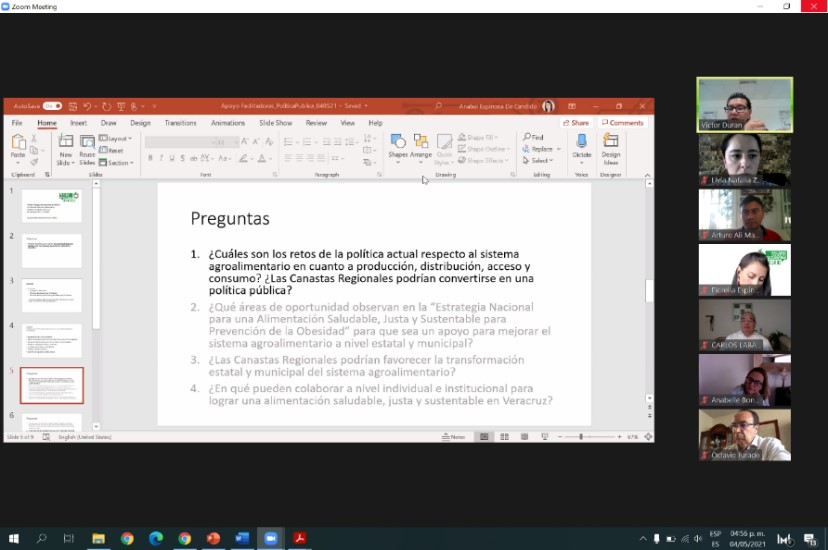
Task: Toggle Normal view in the status bar
Action: pyautogui.click(x=484, y=437)
